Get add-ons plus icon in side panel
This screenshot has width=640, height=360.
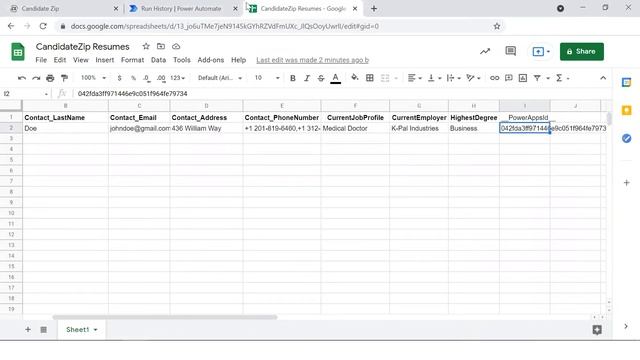(627, 182)
